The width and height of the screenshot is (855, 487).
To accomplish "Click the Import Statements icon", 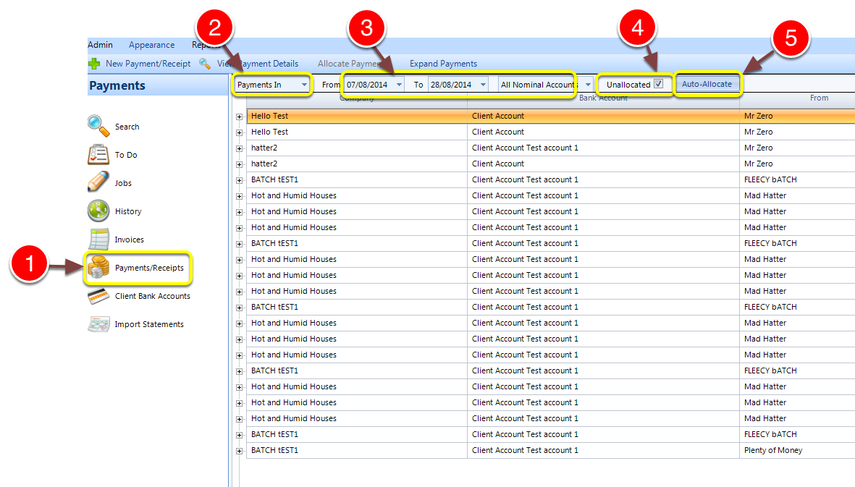I will click(98, 324).
